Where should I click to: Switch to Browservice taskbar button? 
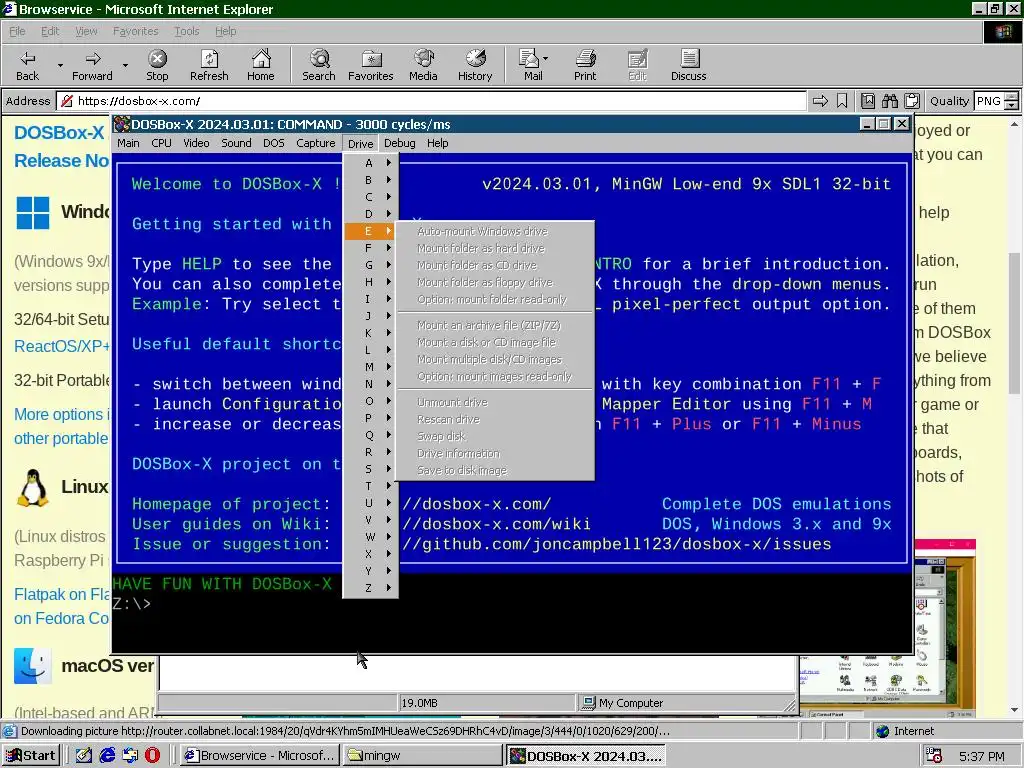coord(260,756)
